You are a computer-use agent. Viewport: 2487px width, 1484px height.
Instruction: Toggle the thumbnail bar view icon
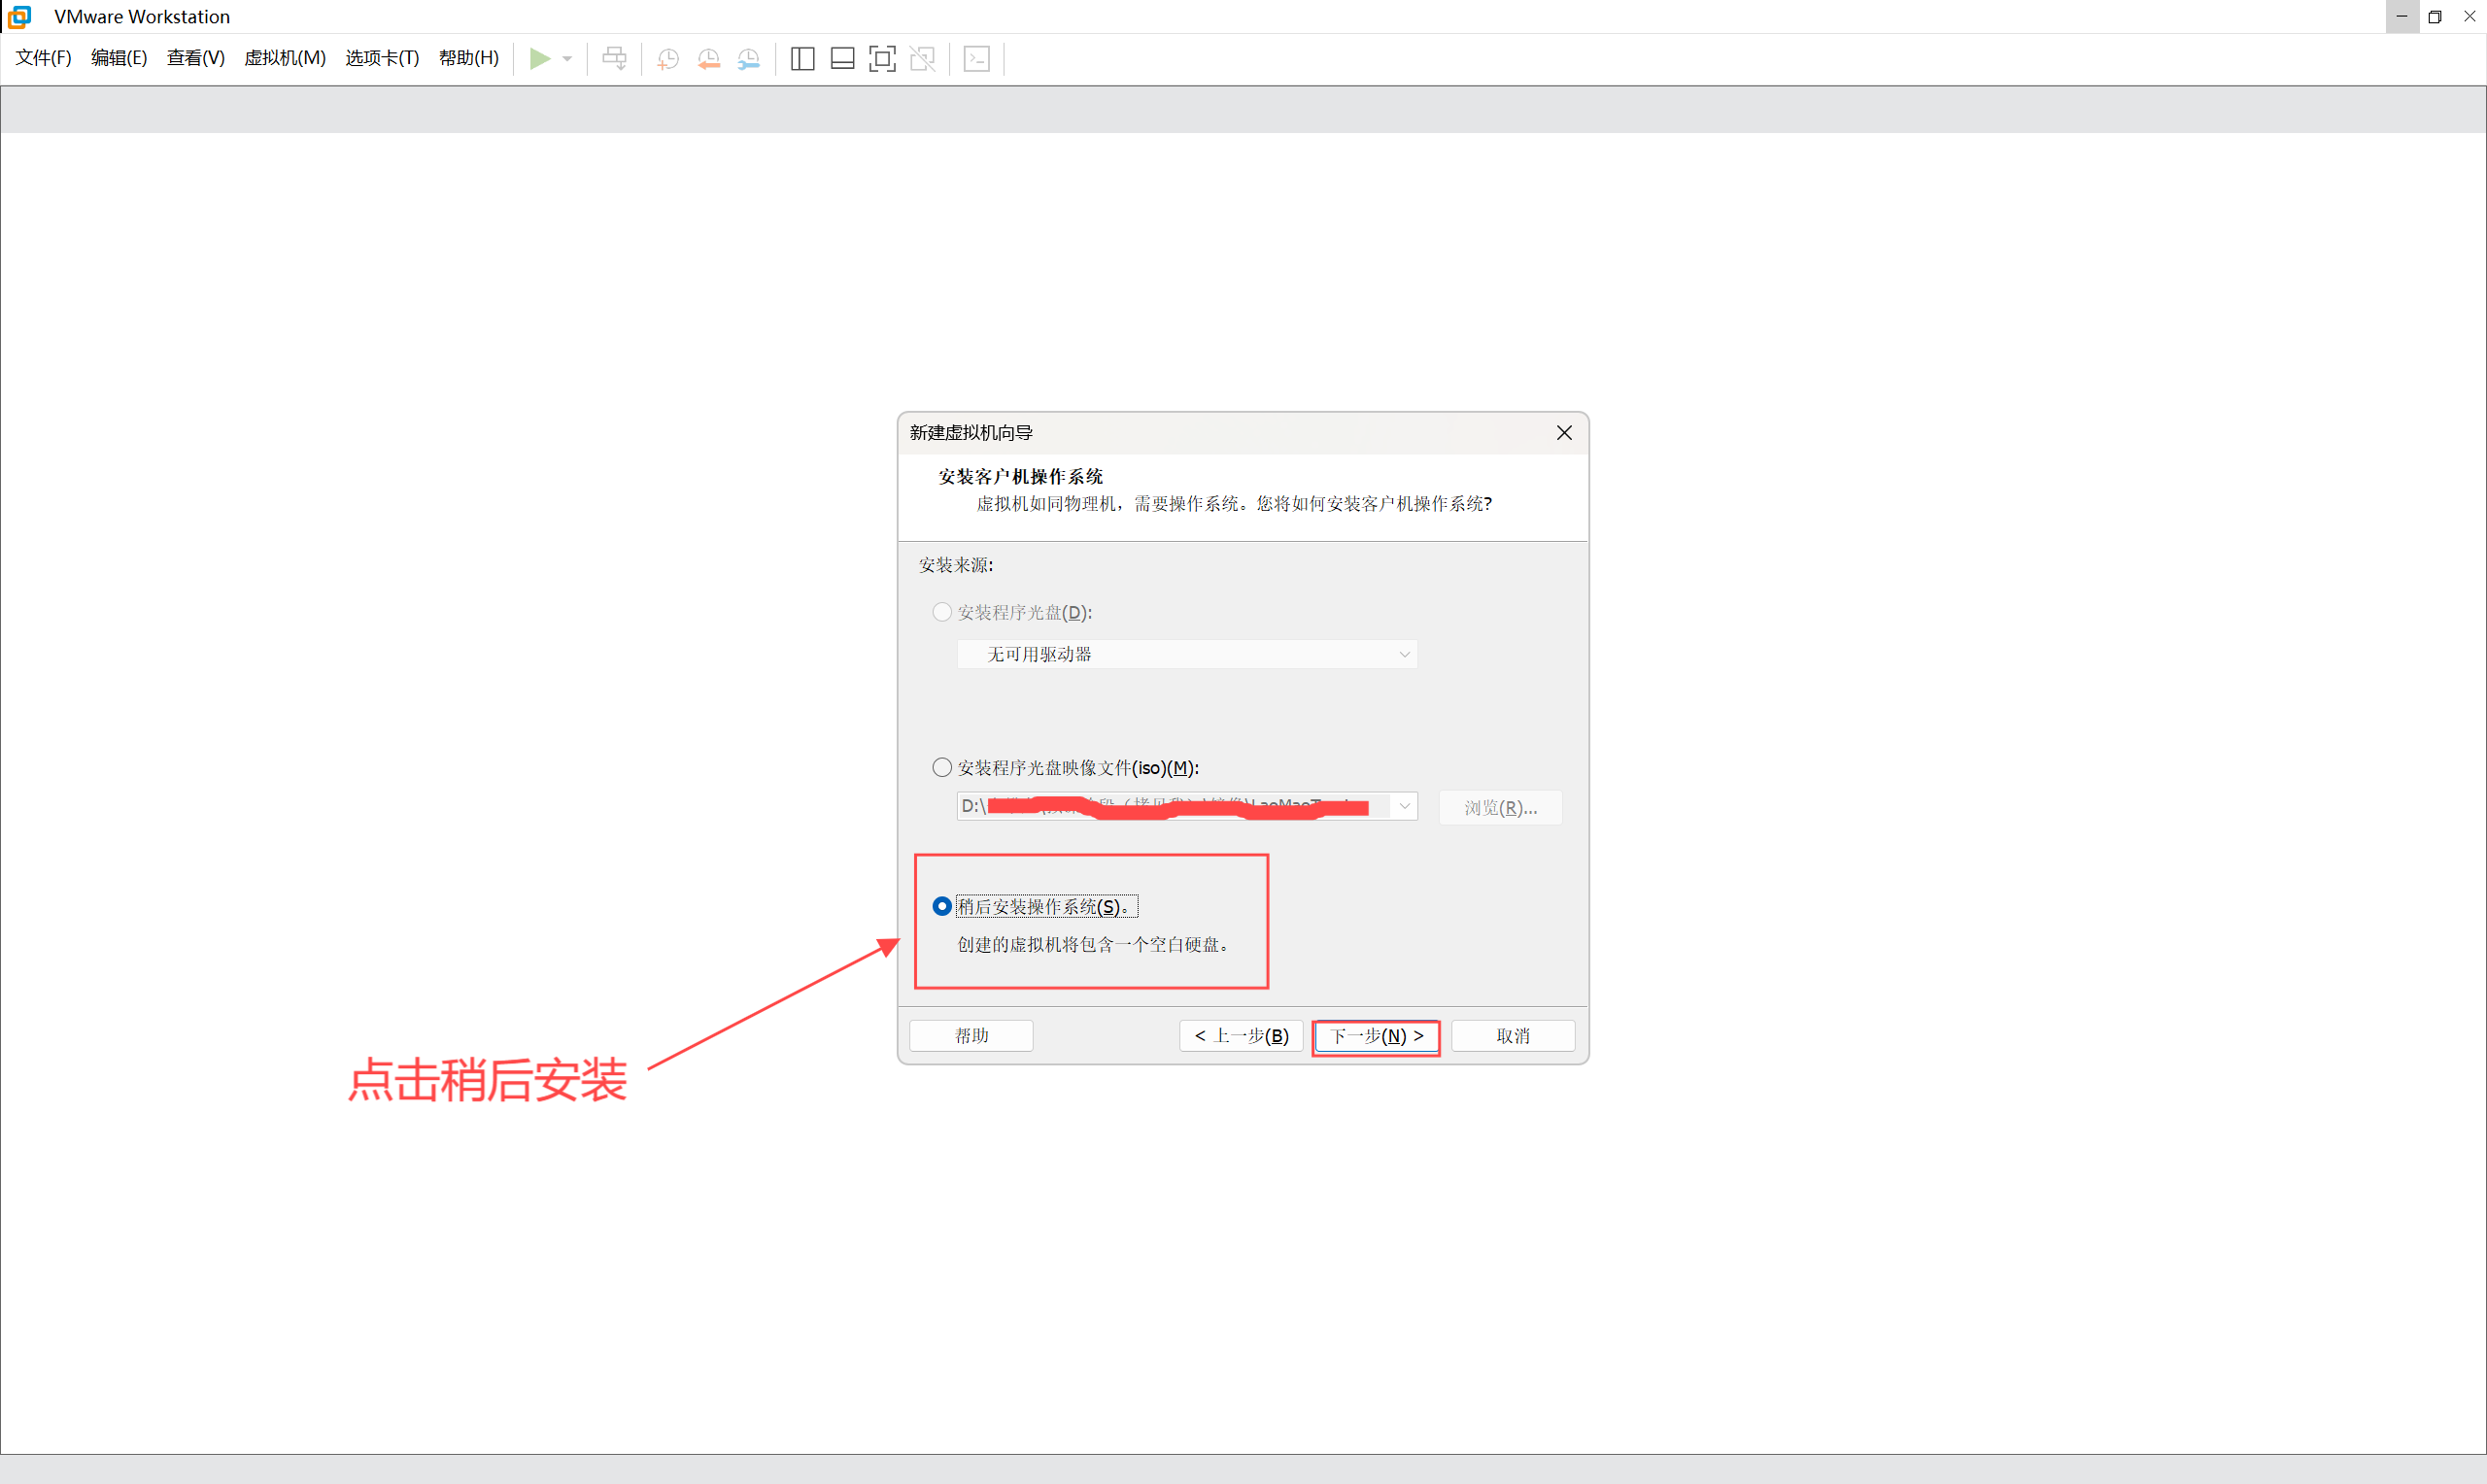tap(842, 59)
